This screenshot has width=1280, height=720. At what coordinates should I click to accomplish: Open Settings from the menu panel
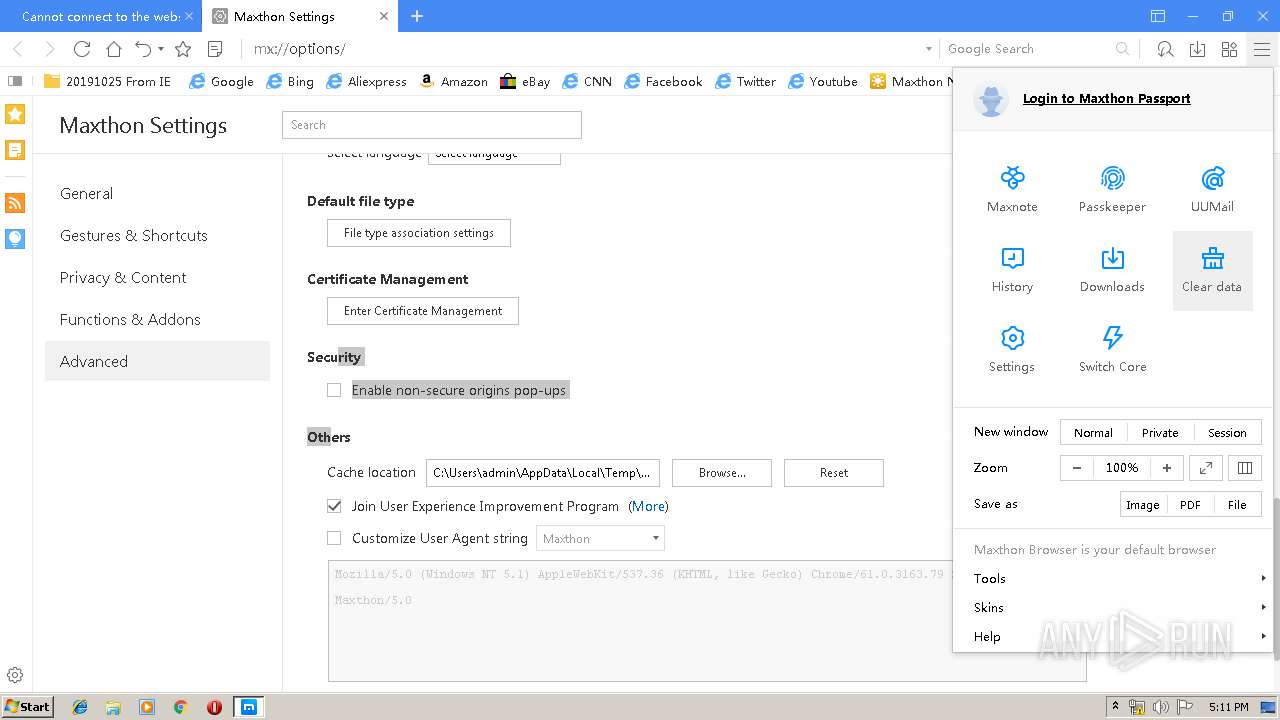pyautogui.click(x=1012, y=350)
